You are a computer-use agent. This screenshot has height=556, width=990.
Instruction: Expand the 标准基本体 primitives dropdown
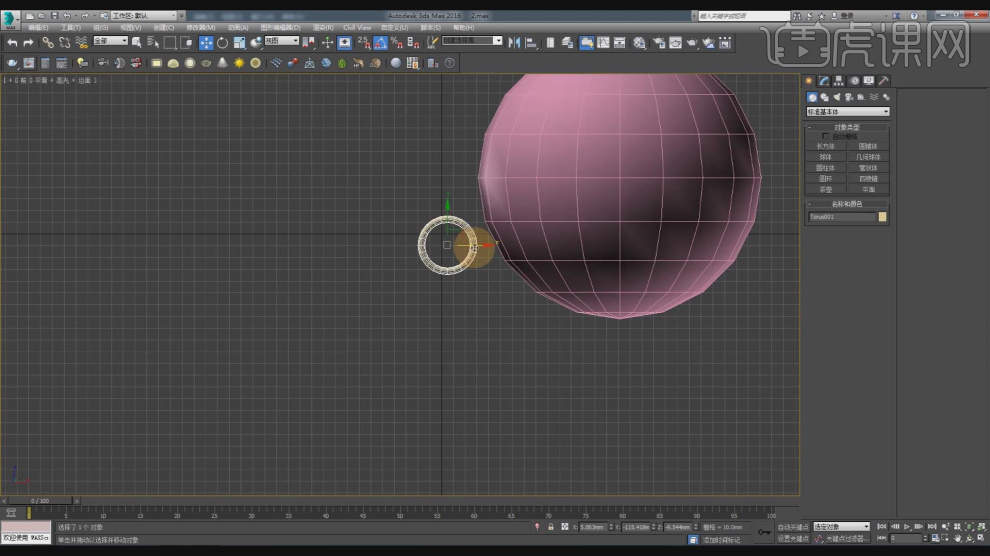click(847, 111)
